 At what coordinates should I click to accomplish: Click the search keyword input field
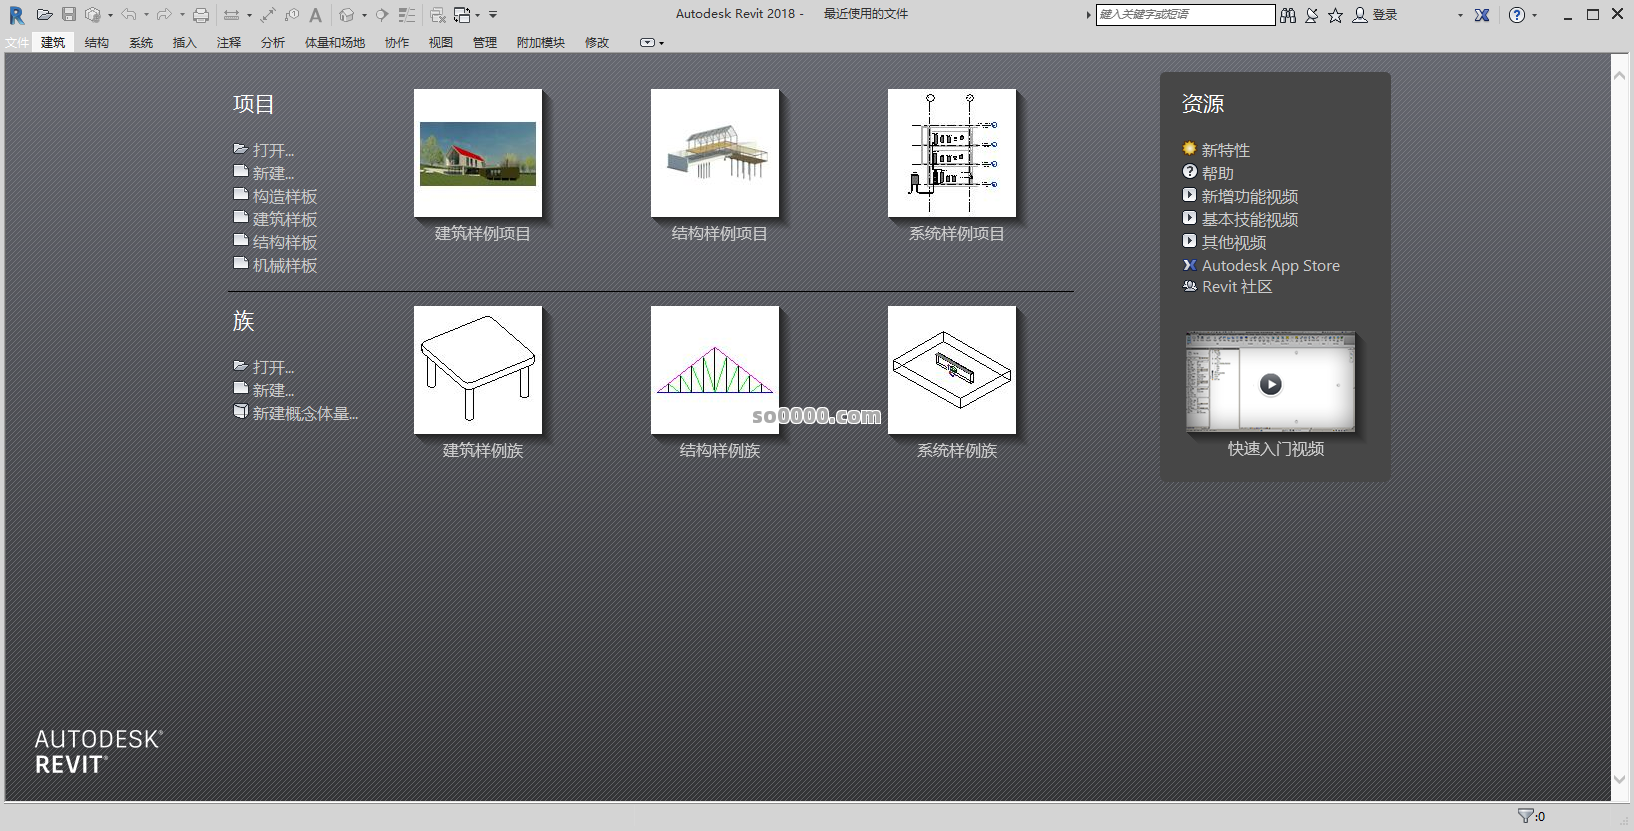click(1185, 15)
